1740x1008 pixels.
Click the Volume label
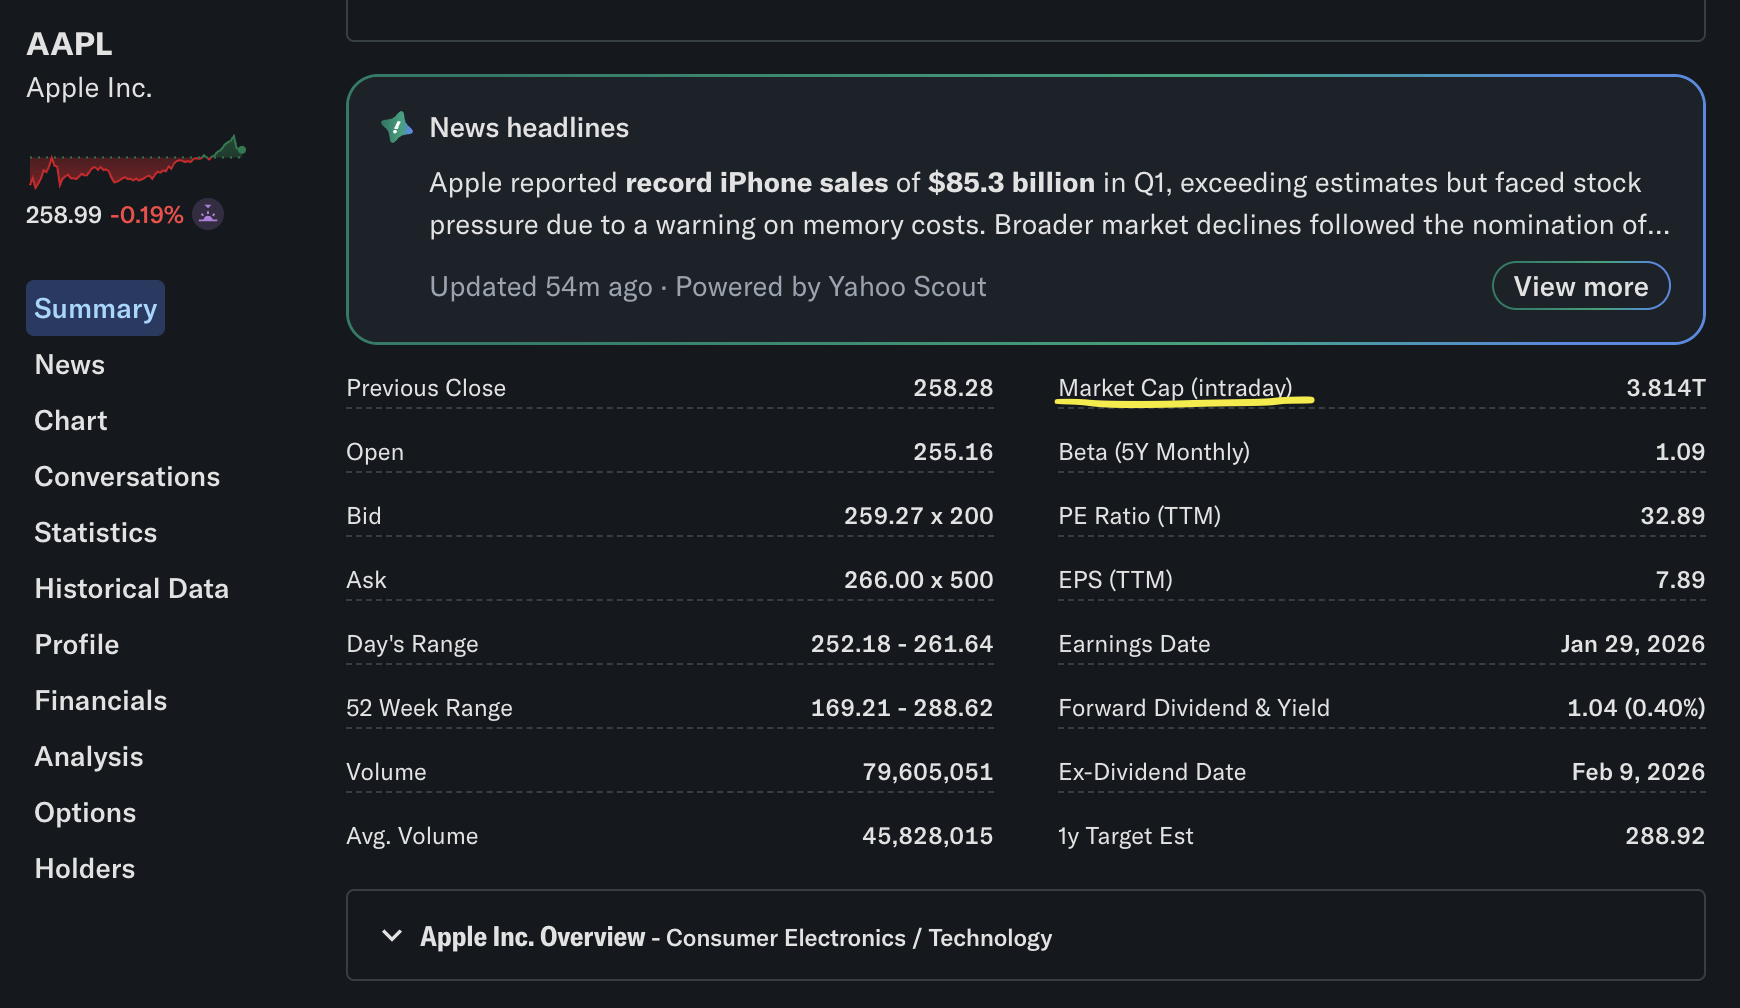point(386,772)
